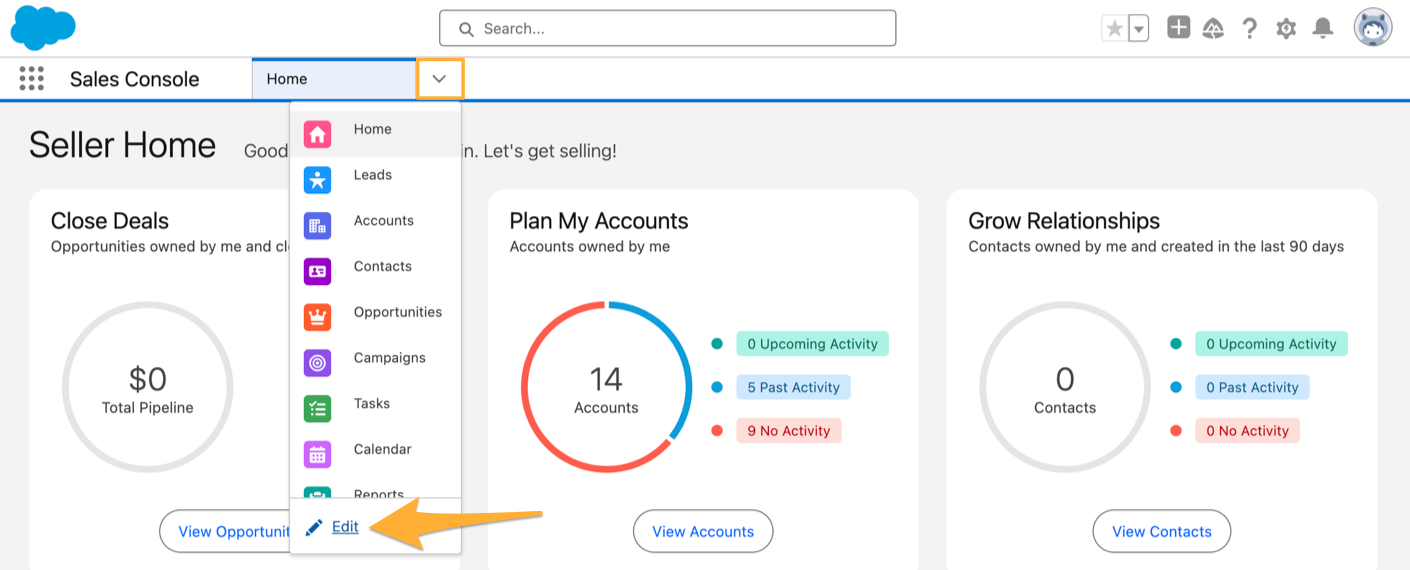Click into the global Search field
The height and width of the screenshot is (570, 1410).
[667, 28]
